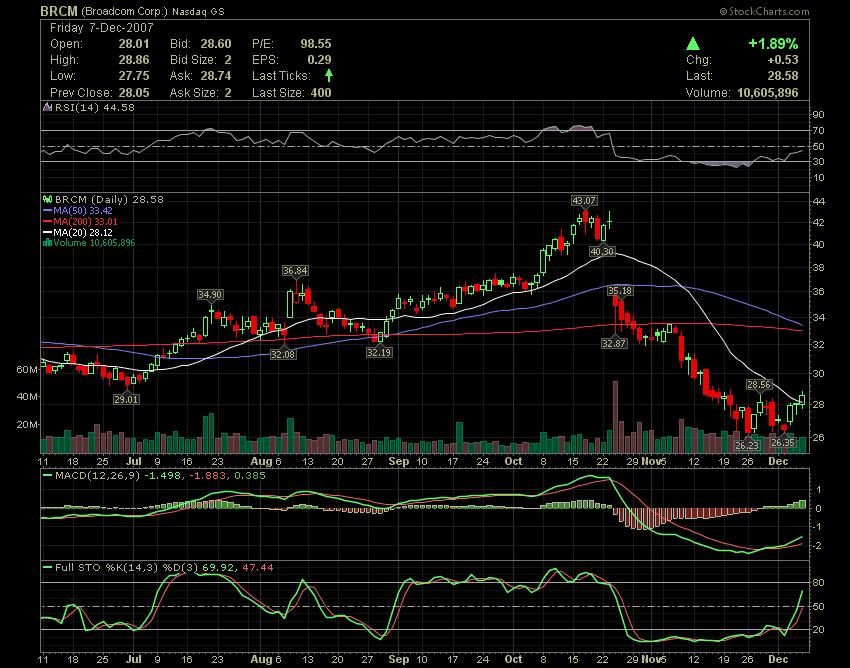Screen dimensions: 850x668
Task: Click the candlestick icon before BRCM (Daily)
Action: click(48, 200)
